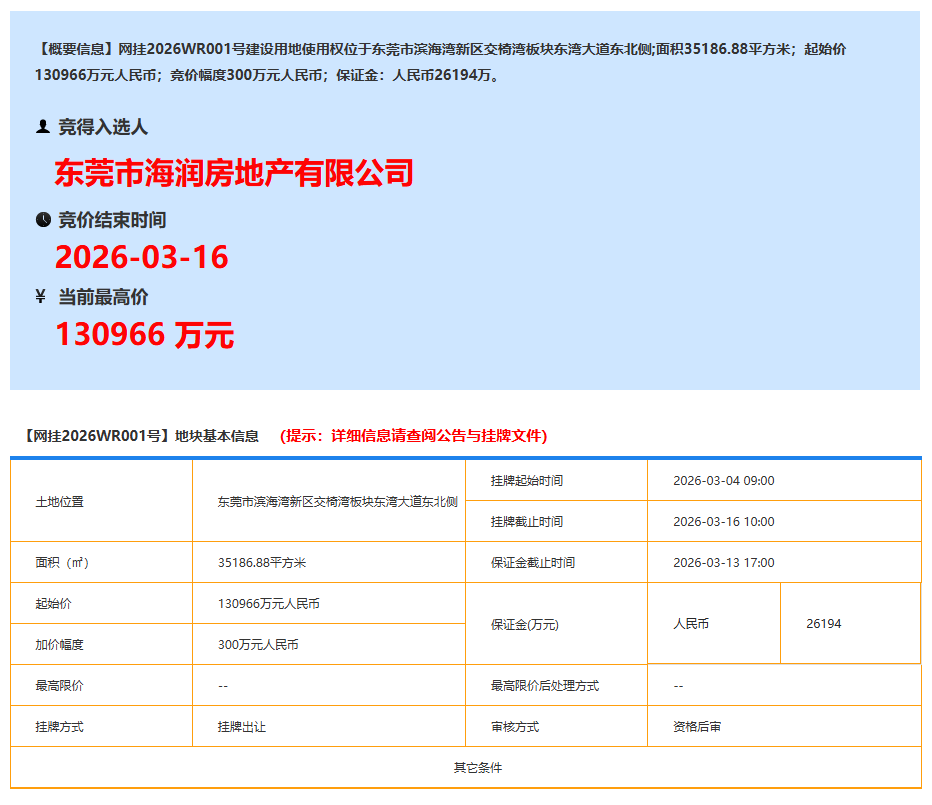932x805 pixels.
Task: Select the area value 35186.88平方米 in table
Action: [262, 562]
